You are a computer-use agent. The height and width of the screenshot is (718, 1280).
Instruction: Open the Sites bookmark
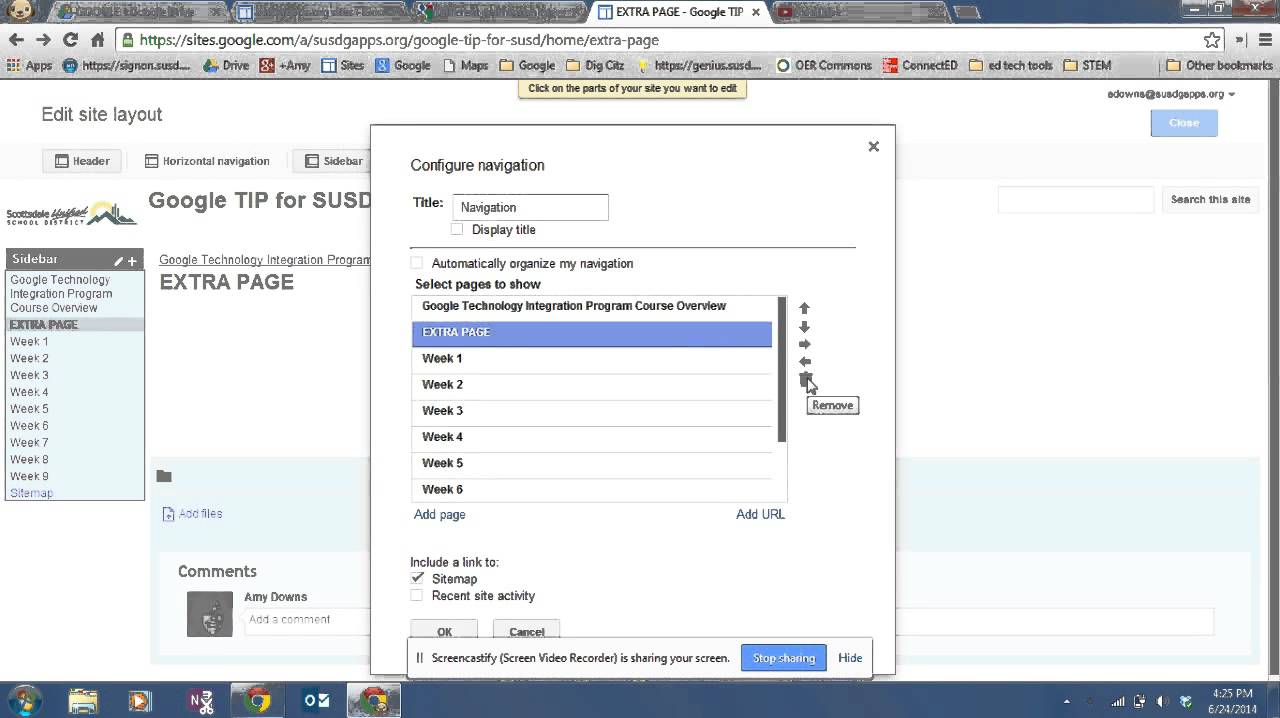[x=342, y=65]
